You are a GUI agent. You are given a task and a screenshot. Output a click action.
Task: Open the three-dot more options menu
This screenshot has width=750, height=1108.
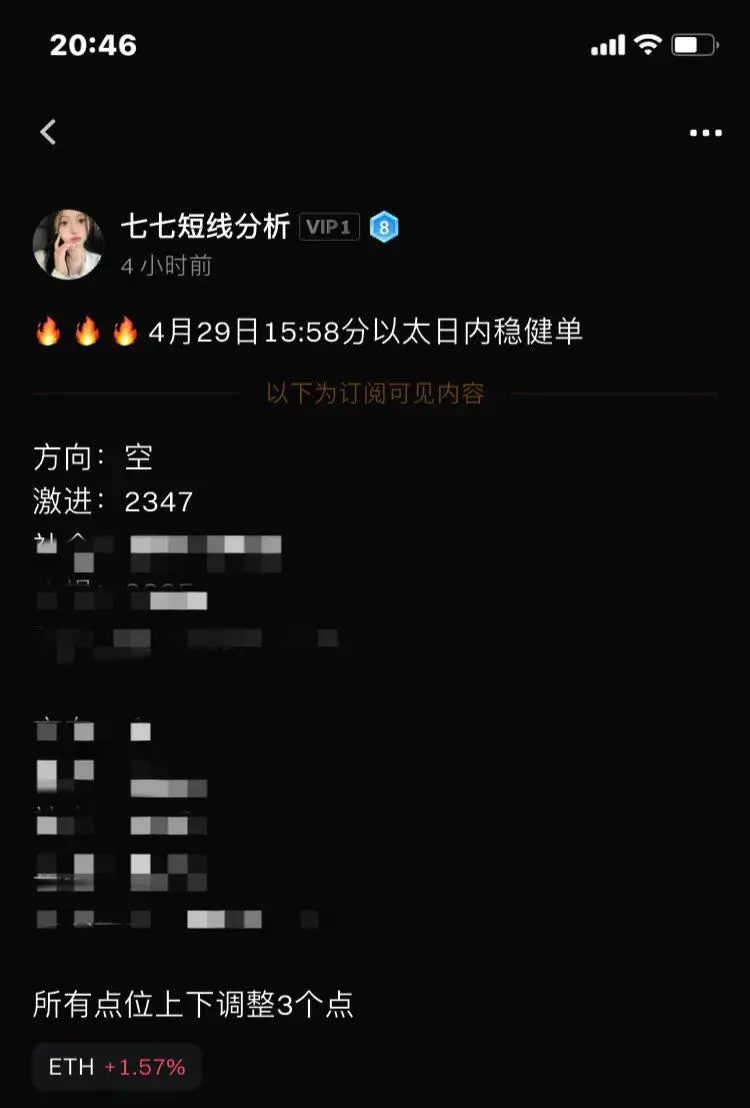click(705, 133)
